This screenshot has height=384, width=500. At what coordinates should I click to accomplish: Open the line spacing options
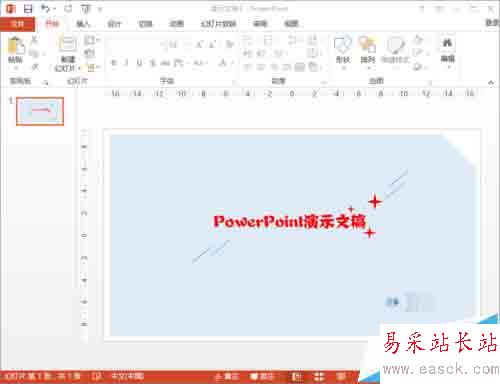(294, 41)
